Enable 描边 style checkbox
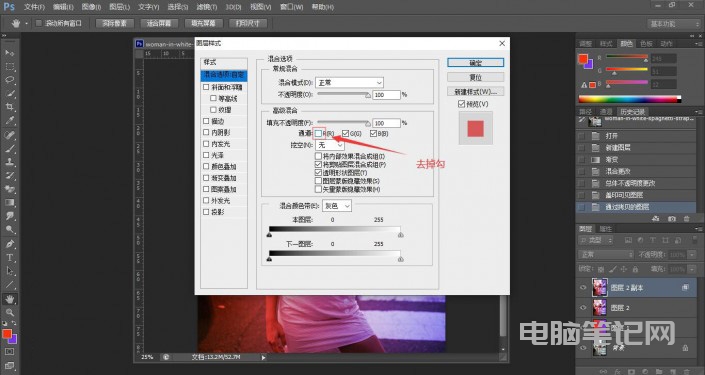The height and width of the screenshot is (375, 705). [206, 121]
